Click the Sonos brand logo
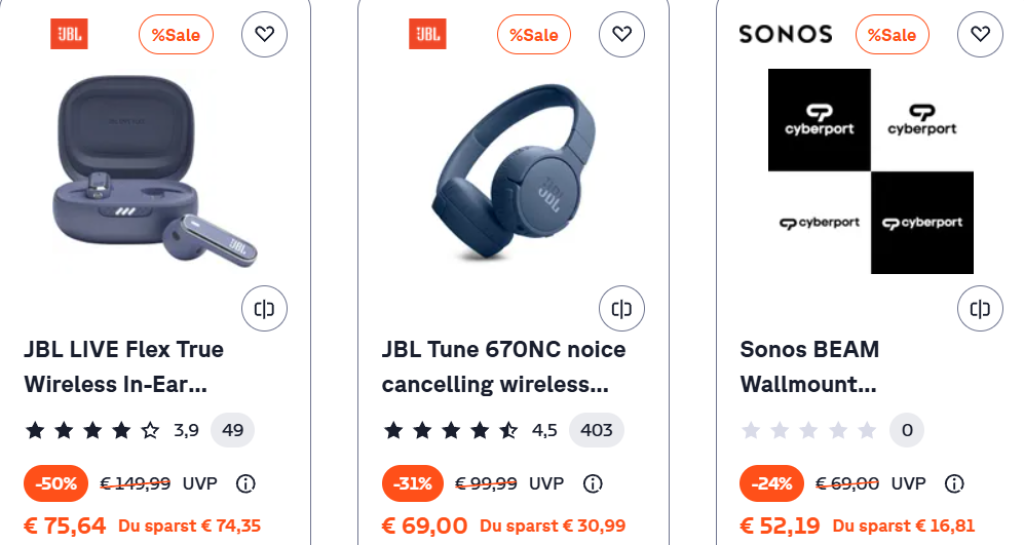1024x545 pixels. coord(785,34)
